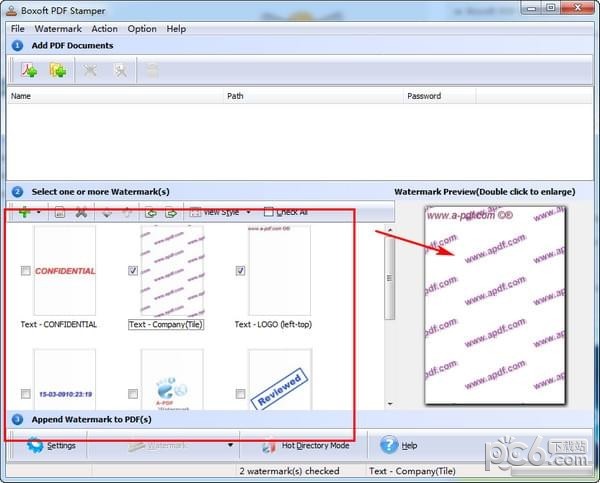Select the Company(Tile) watermark thumbnail
Screen dimensions: 600x483
[x=172, y=270]
